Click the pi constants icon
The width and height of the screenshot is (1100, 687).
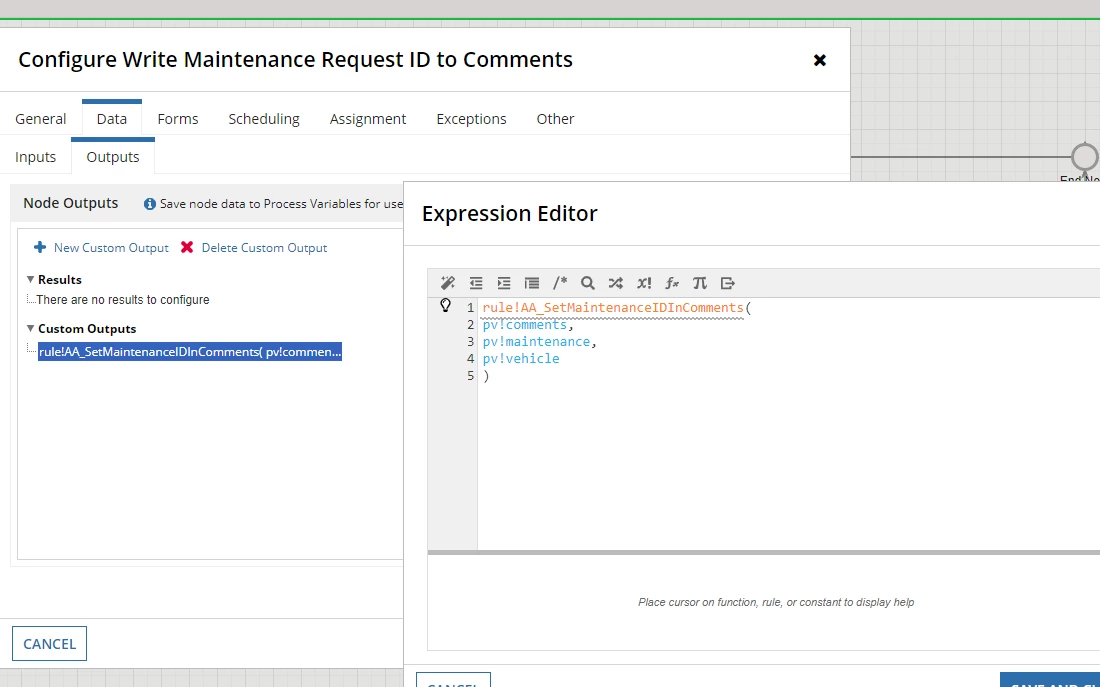point(699,283)
